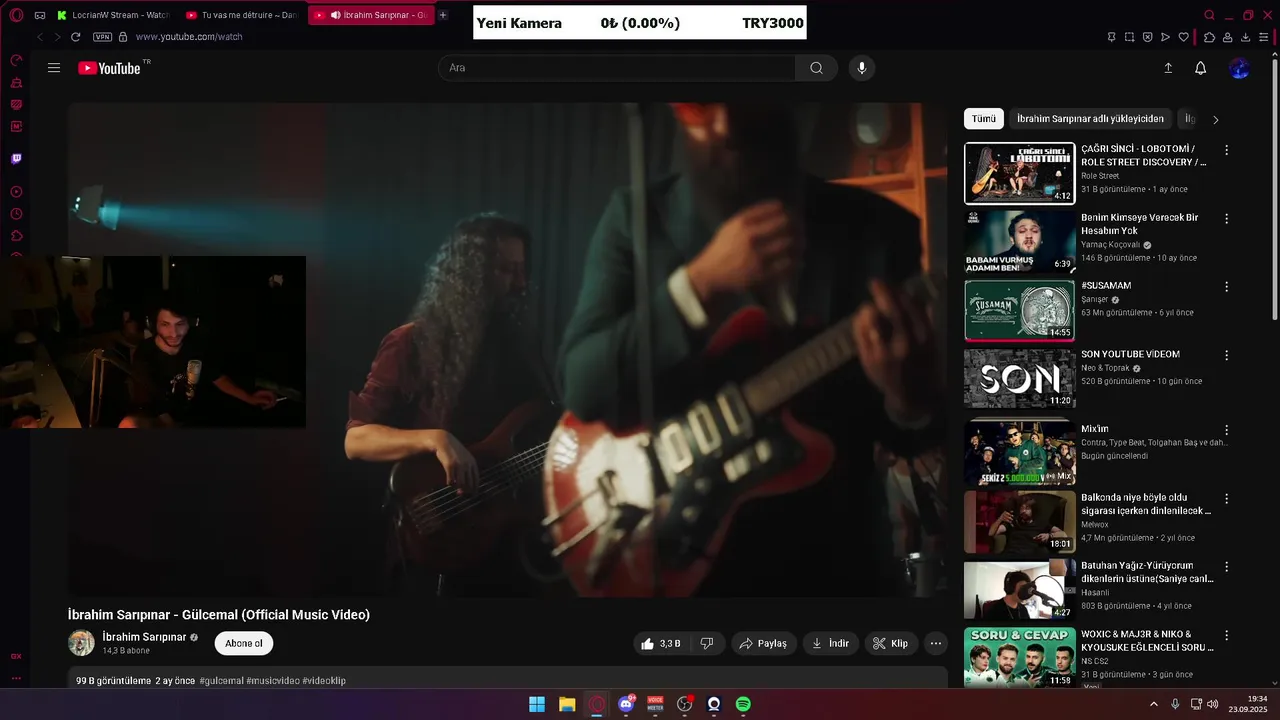Open Spotify from the taskbar
This screenshot has width=1280, height=720.
[743, 704]
